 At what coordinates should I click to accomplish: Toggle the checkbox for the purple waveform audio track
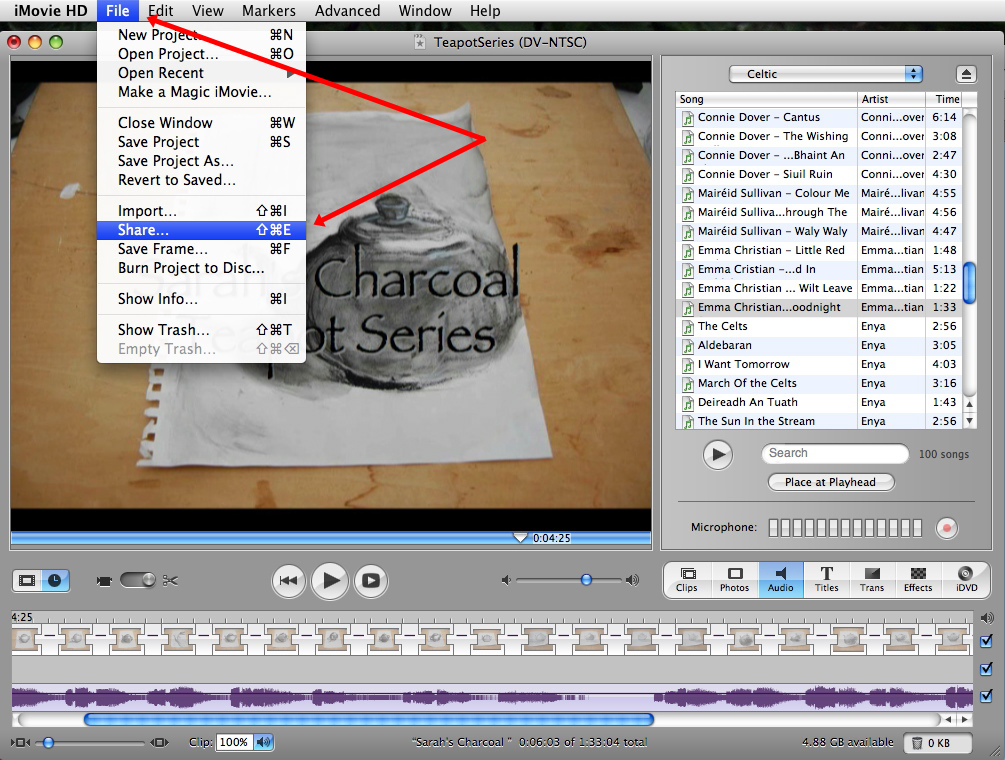tap(986, 697)
